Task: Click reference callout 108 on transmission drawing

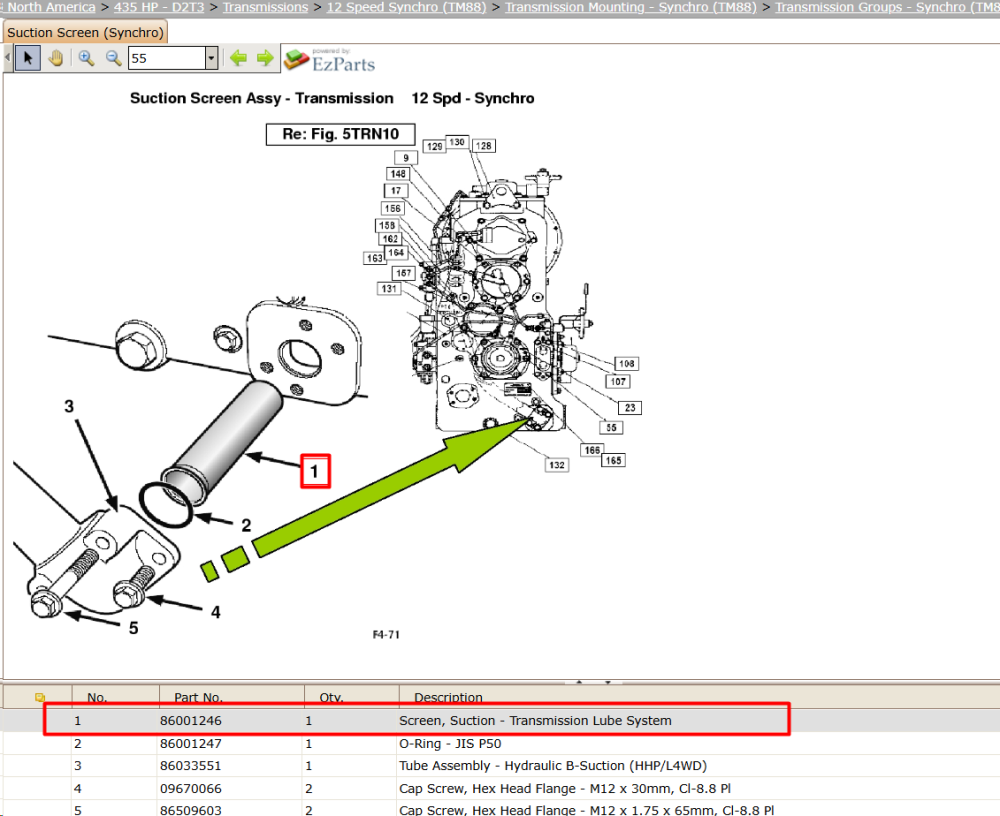Action: [x=627, y=364]
